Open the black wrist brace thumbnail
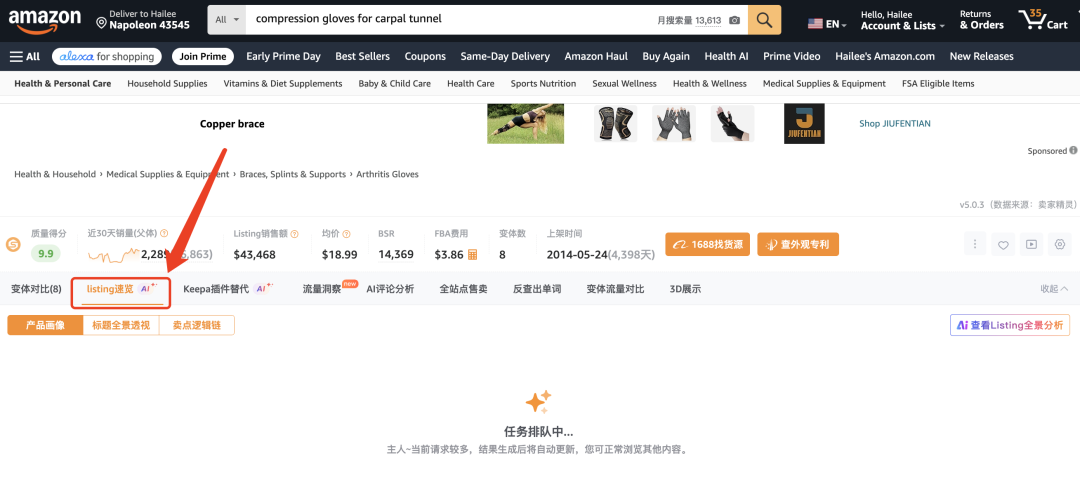 (732, 123)
